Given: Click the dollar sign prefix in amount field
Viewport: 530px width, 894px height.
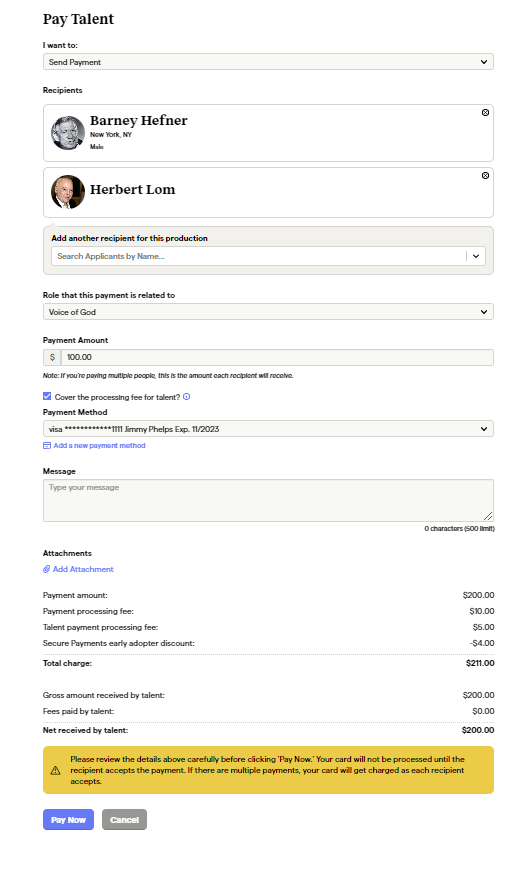Looking at the screenshot, I should click(x=52, y=357).
